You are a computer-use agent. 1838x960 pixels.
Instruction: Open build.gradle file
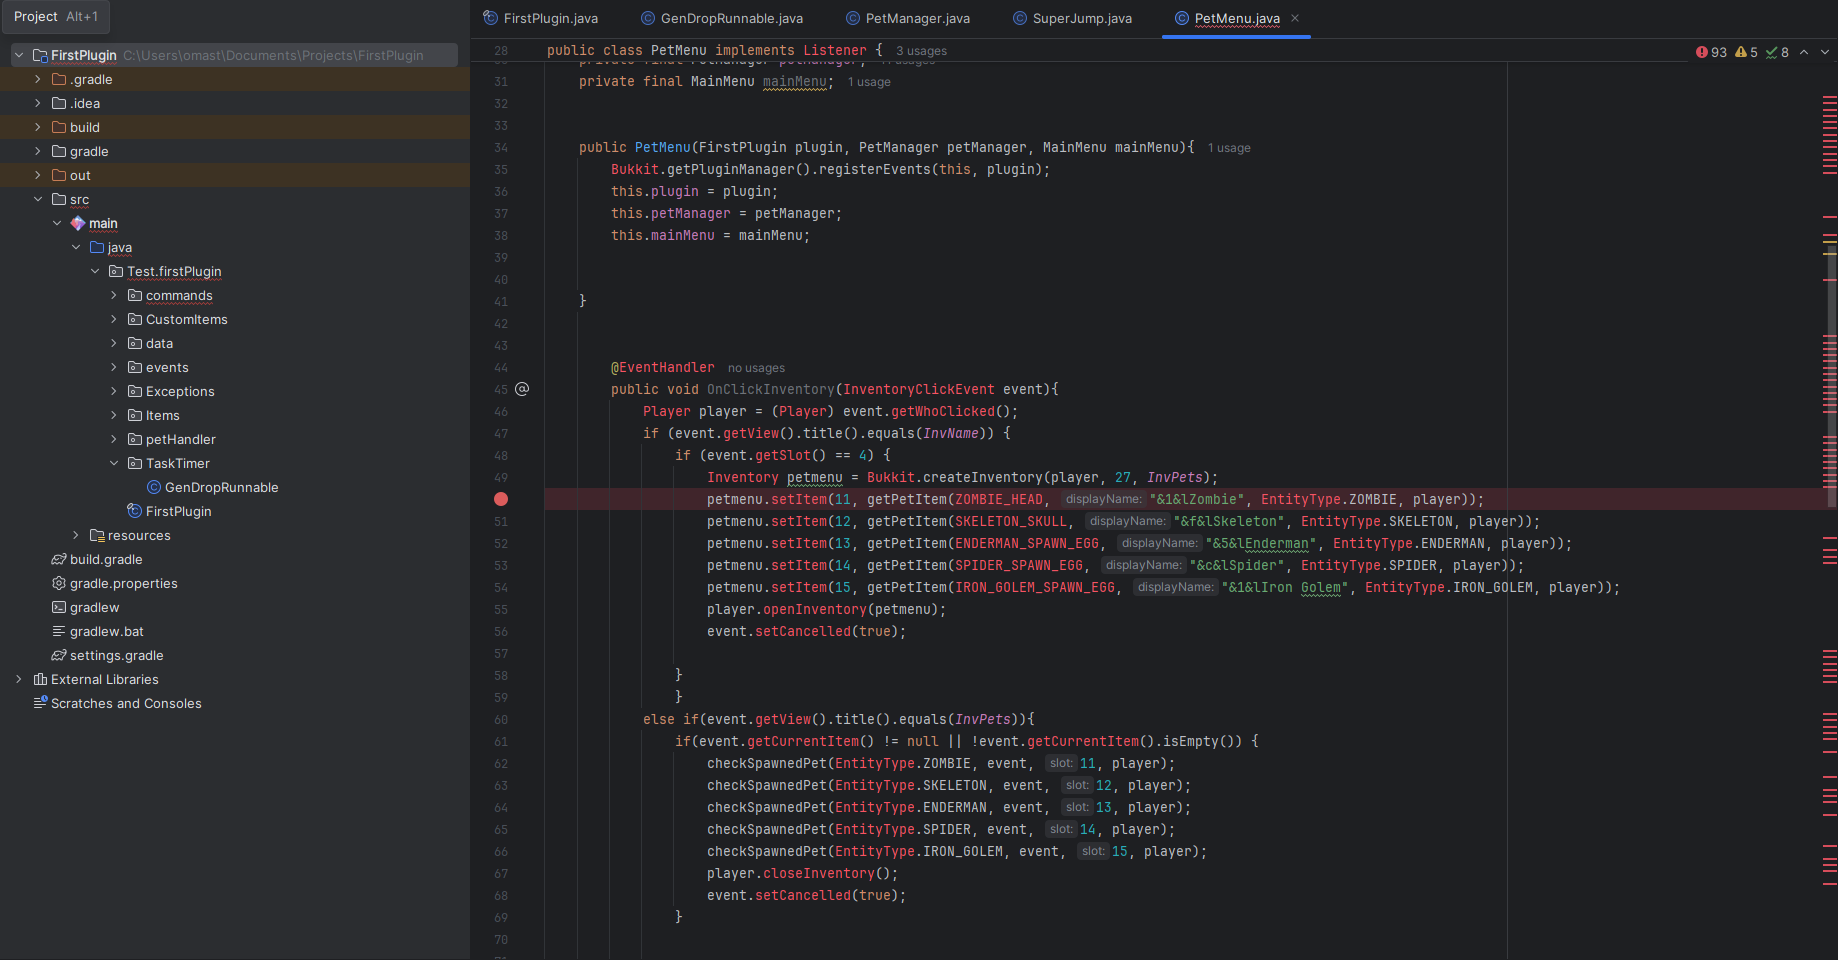(106, 559)
